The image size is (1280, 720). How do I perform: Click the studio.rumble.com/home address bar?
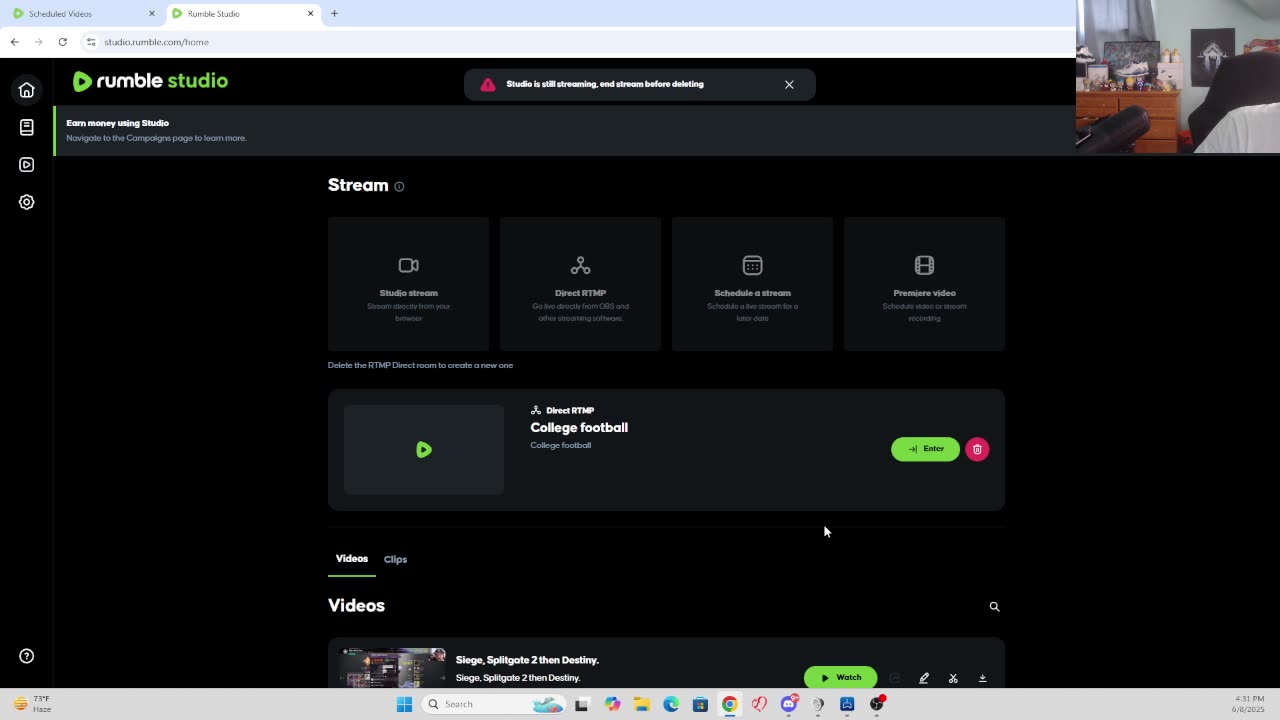tap(156, 42)
